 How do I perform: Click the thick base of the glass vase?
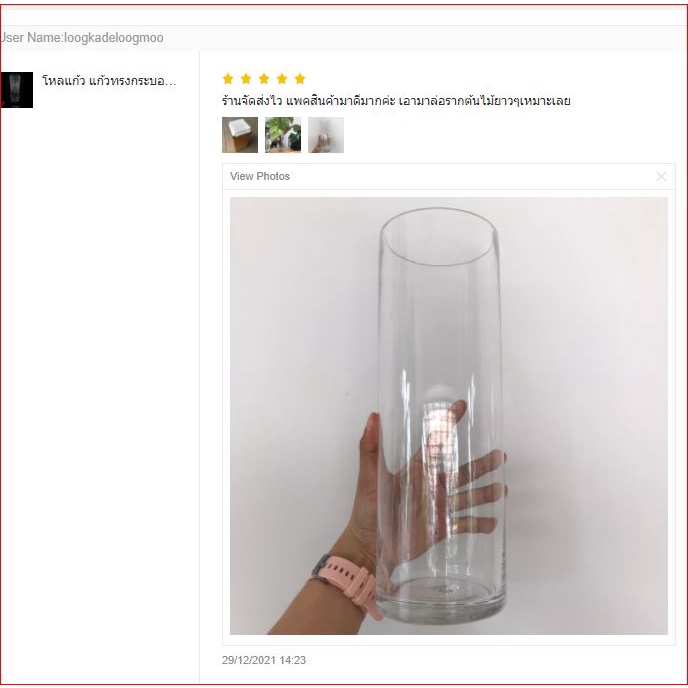pyautogui.click(x=441, y=601)
